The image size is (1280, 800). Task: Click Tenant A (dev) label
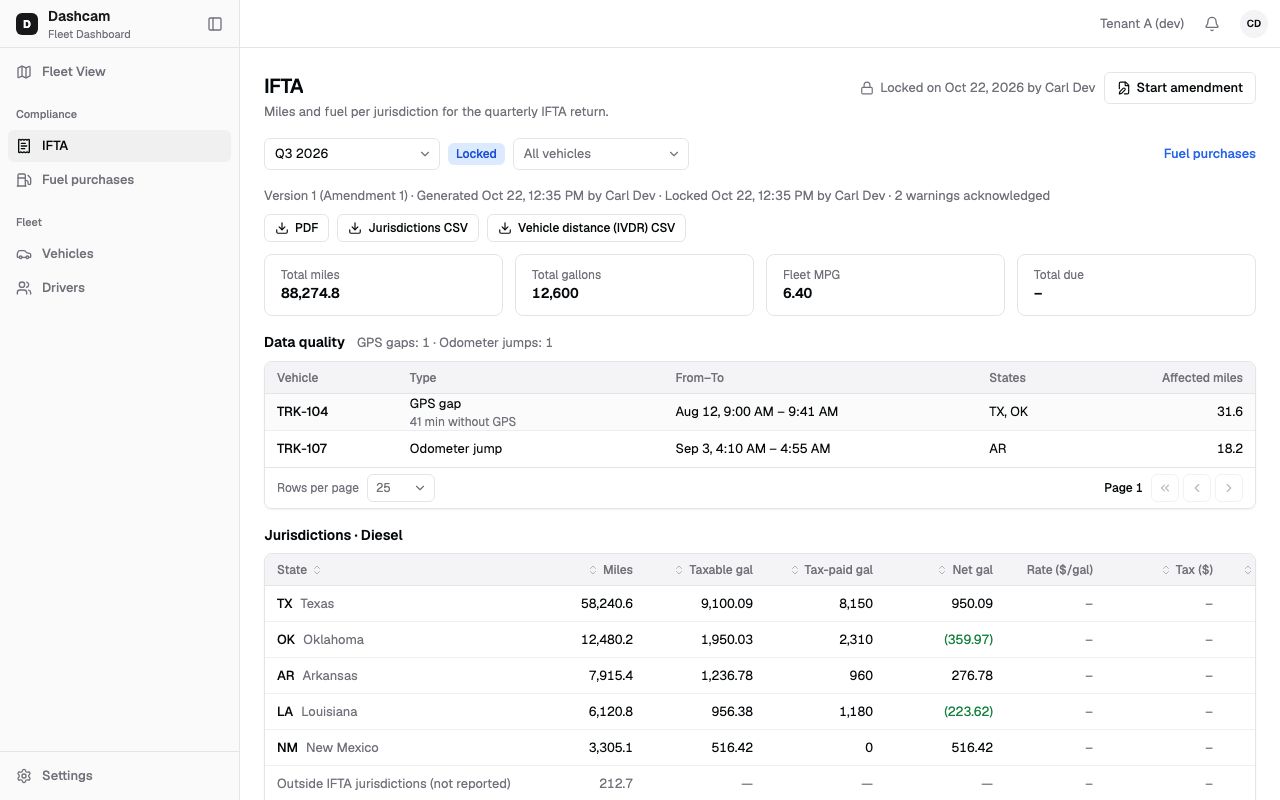(x=1142, y=24)
